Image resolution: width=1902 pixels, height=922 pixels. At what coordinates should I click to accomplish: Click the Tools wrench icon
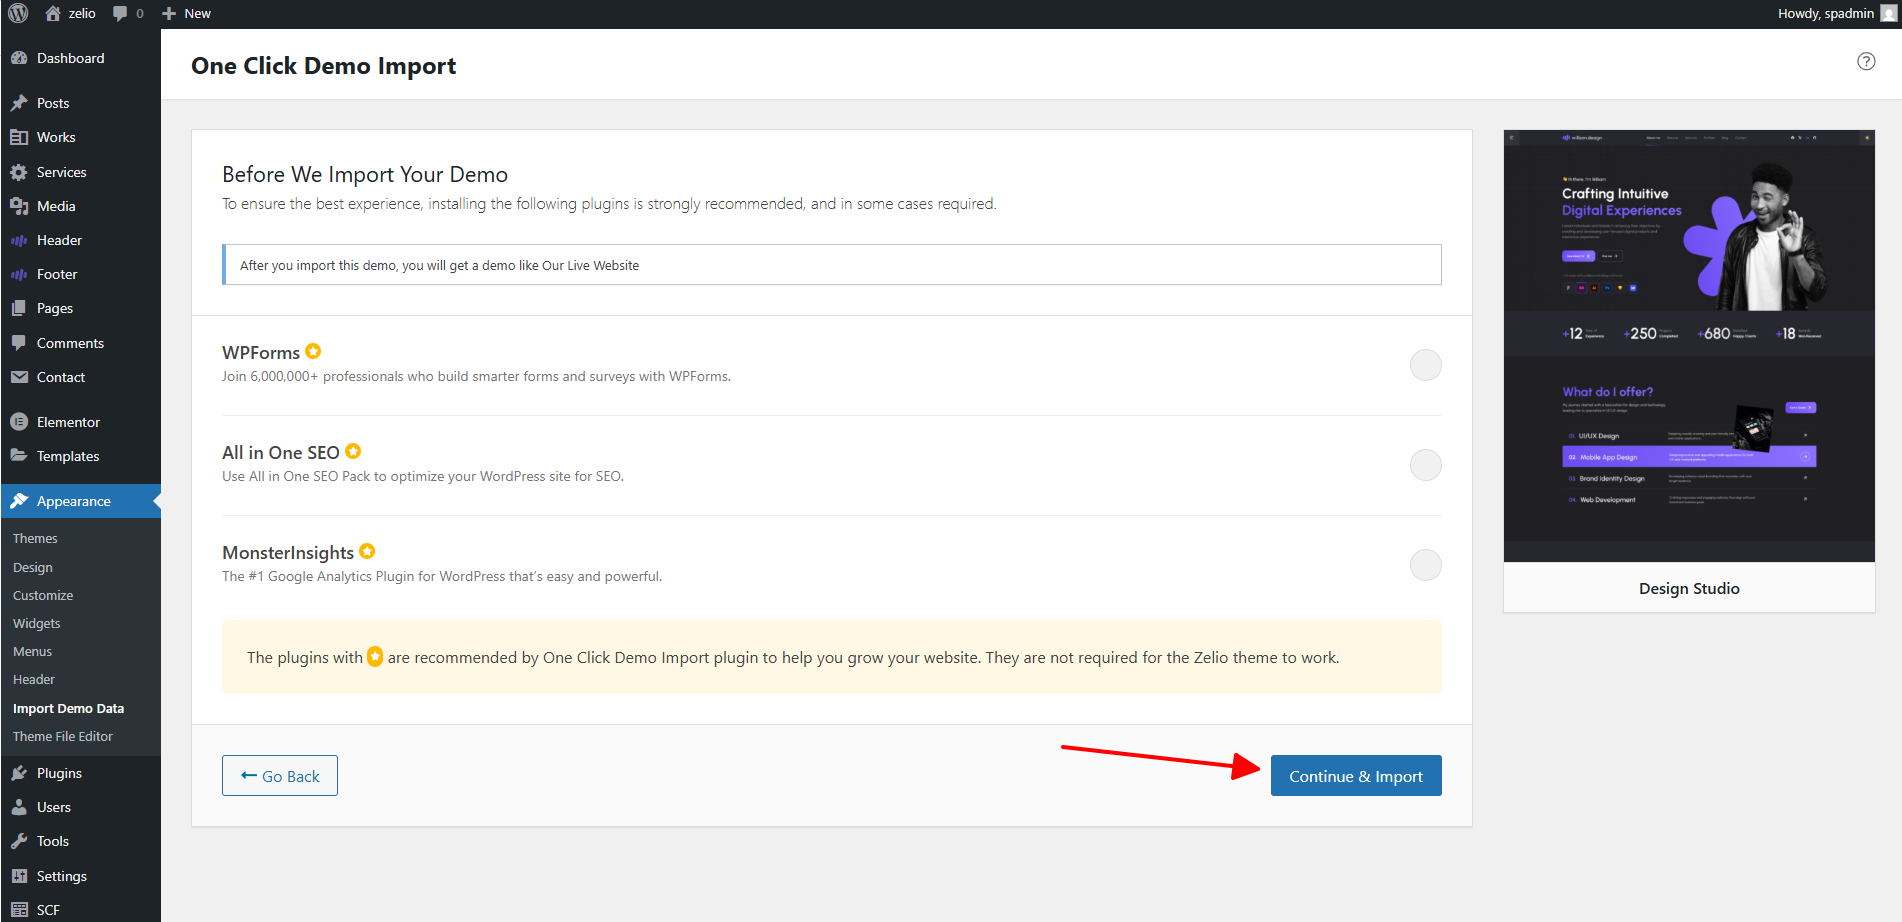coord(19,841)
